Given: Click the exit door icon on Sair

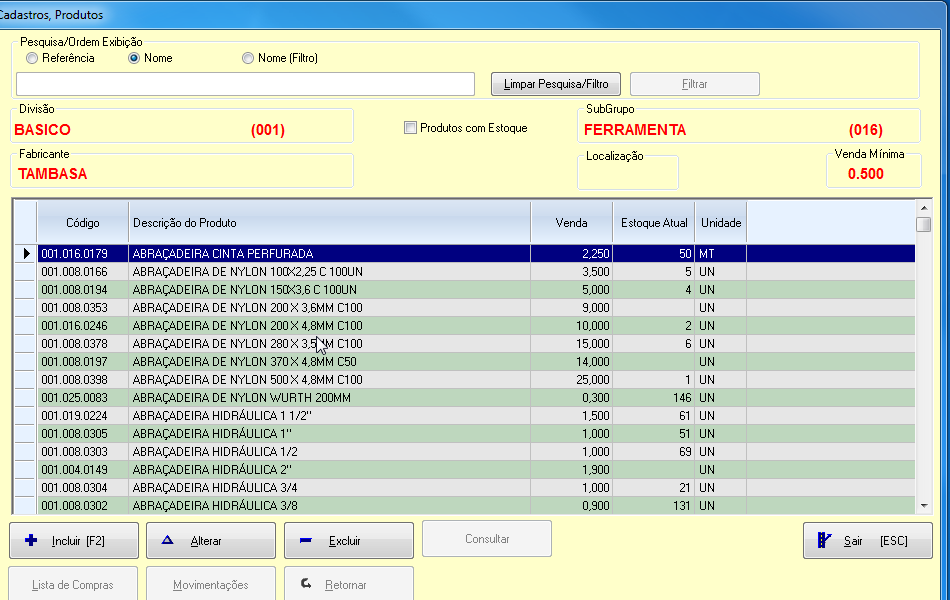Looking at the screenshot, I should 825,541.
